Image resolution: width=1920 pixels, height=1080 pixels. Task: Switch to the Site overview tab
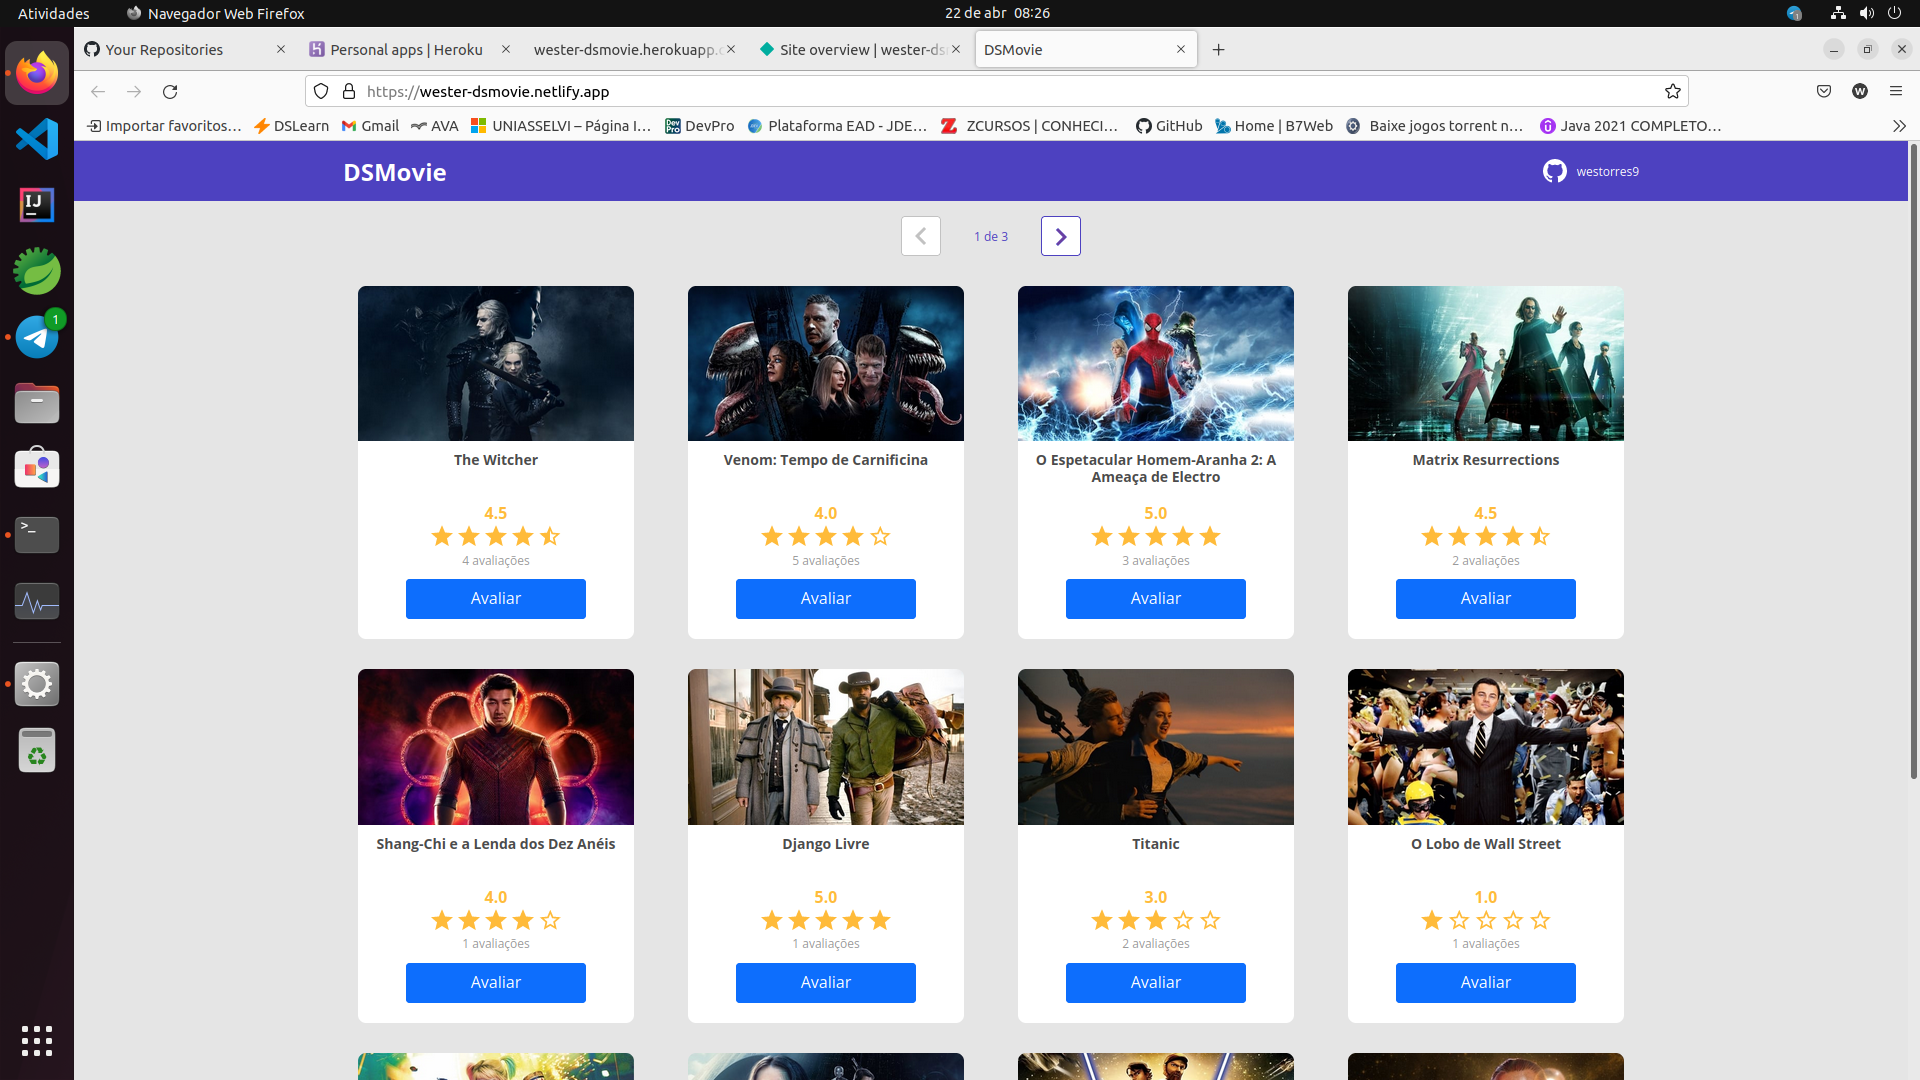click(858, 49)
